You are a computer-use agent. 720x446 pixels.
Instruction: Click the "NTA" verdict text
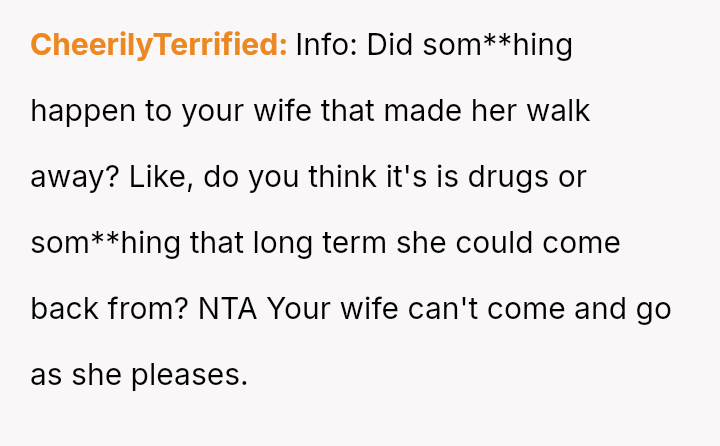[228, 309]
